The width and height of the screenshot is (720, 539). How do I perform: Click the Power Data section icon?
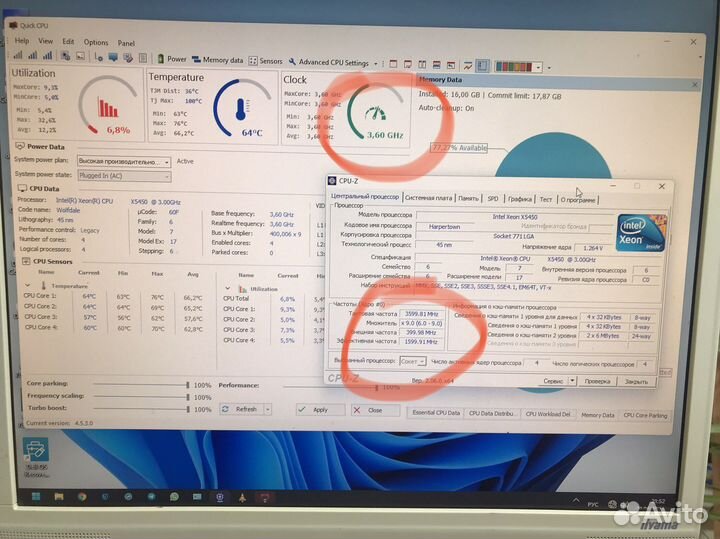(20, 146)
